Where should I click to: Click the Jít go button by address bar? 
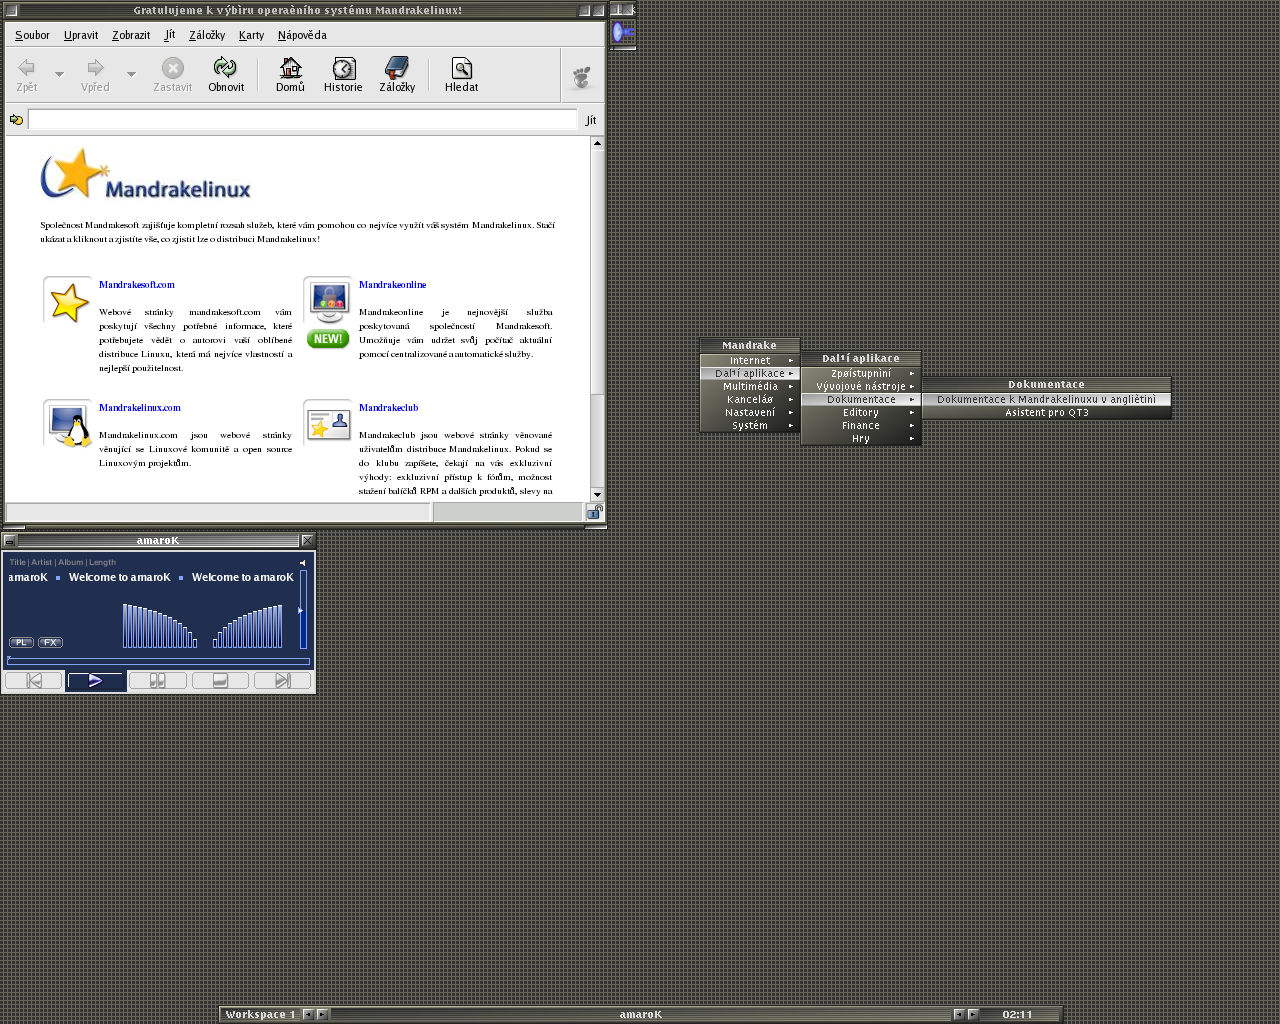click(x=591, y=120)
